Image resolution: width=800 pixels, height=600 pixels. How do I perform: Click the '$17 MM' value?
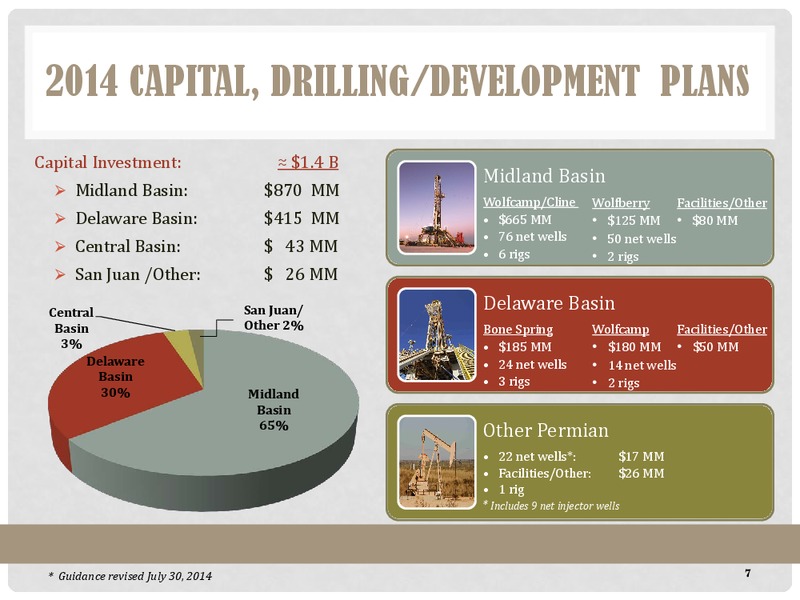click(641, 457)
